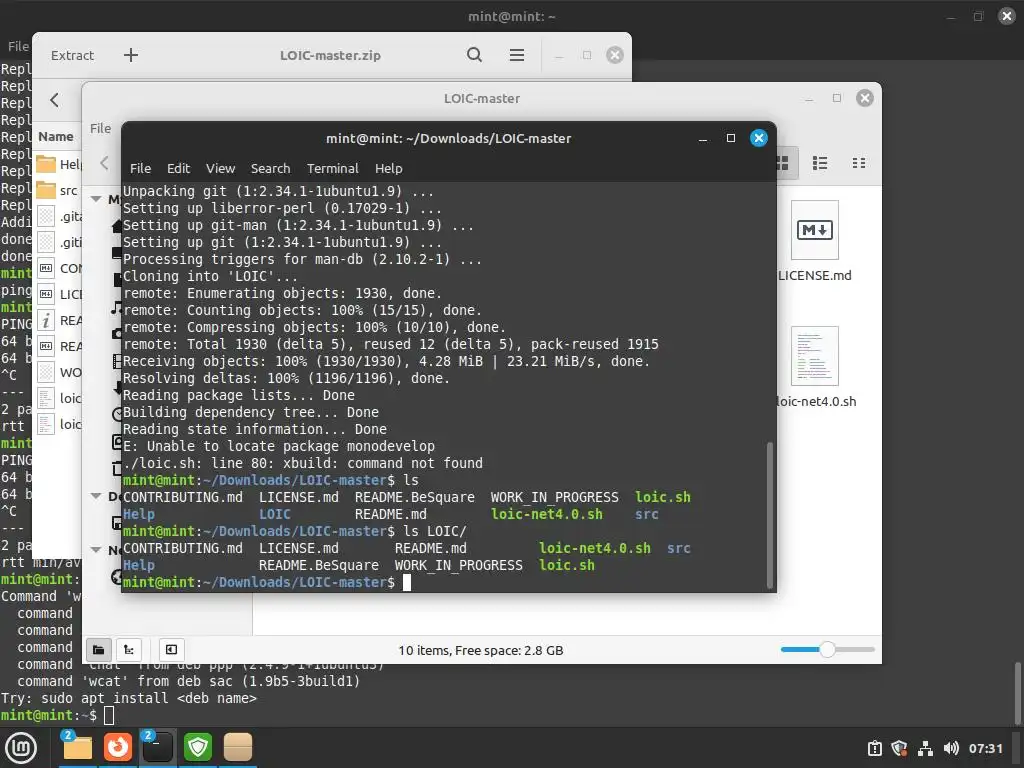The width and height of the screenshot is (1024, 768).
Task: Open the archive manager taskbar item
Action: 238,747
